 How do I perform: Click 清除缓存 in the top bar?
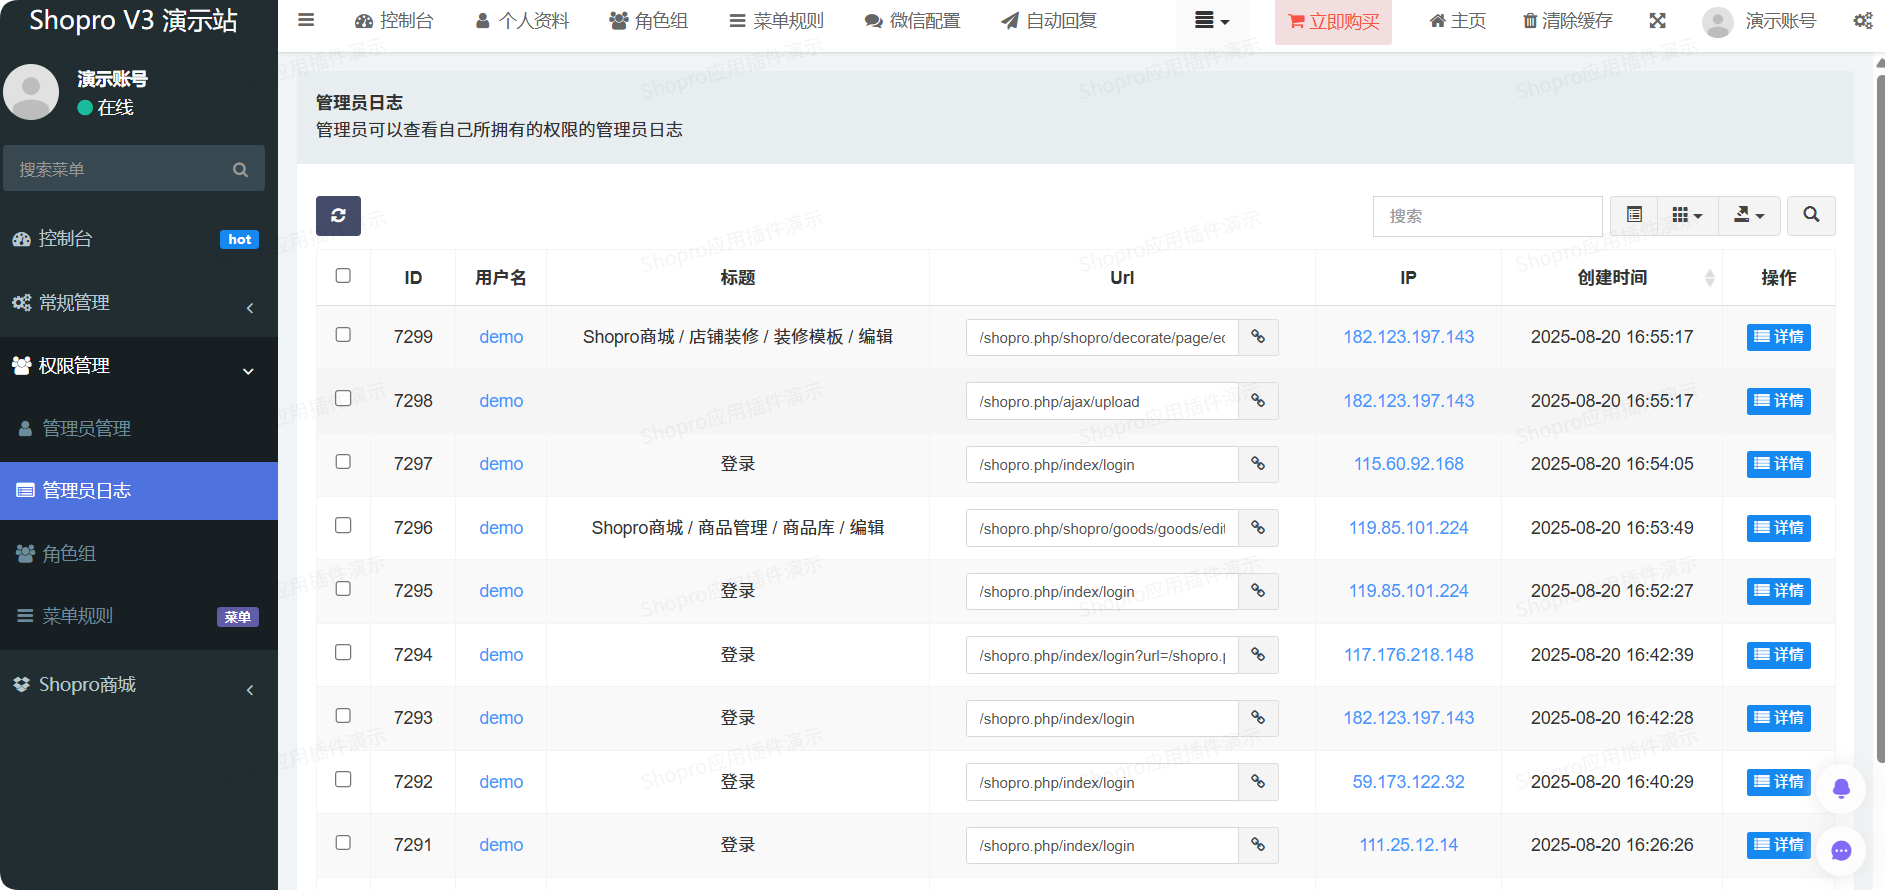(x=1567, y=21)
